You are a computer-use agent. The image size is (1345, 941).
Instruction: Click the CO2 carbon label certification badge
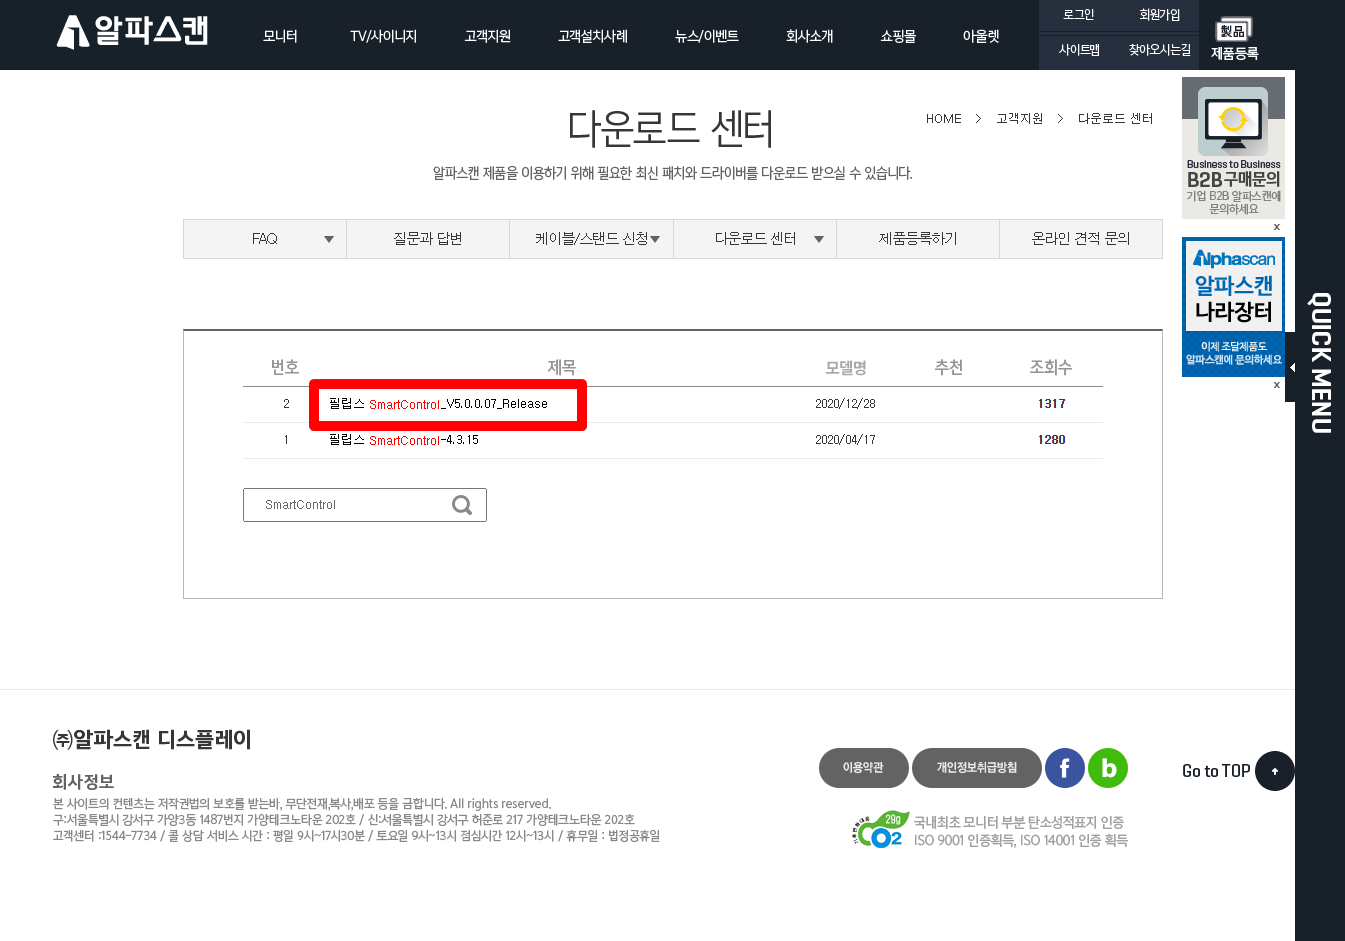coord(881,830)
